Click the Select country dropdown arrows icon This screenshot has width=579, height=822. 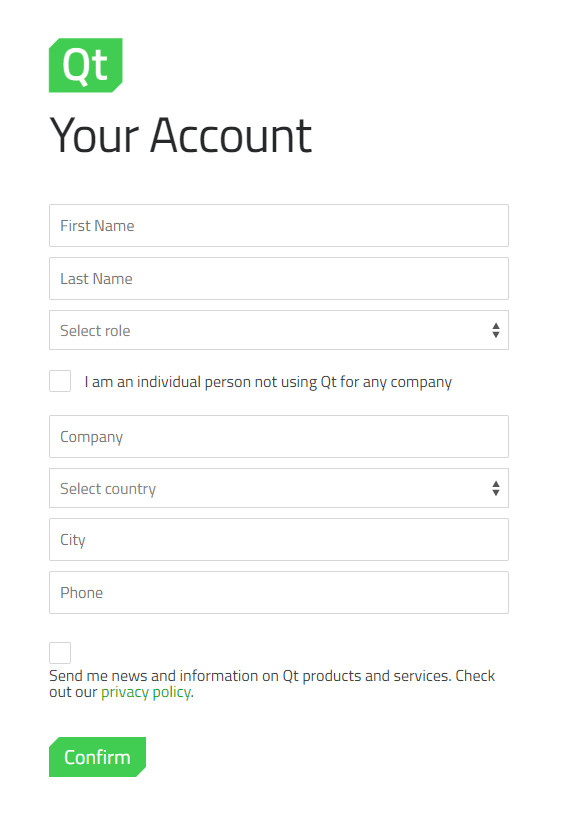click(496, 488)
